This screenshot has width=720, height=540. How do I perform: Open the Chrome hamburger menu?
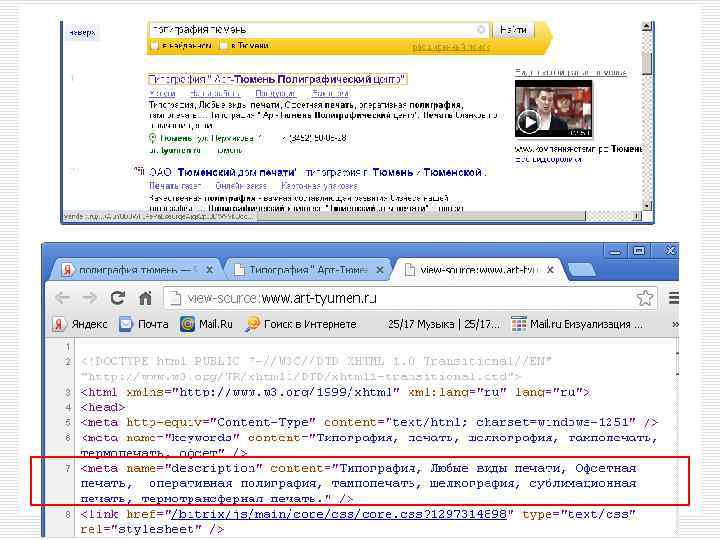coord(673,298)
